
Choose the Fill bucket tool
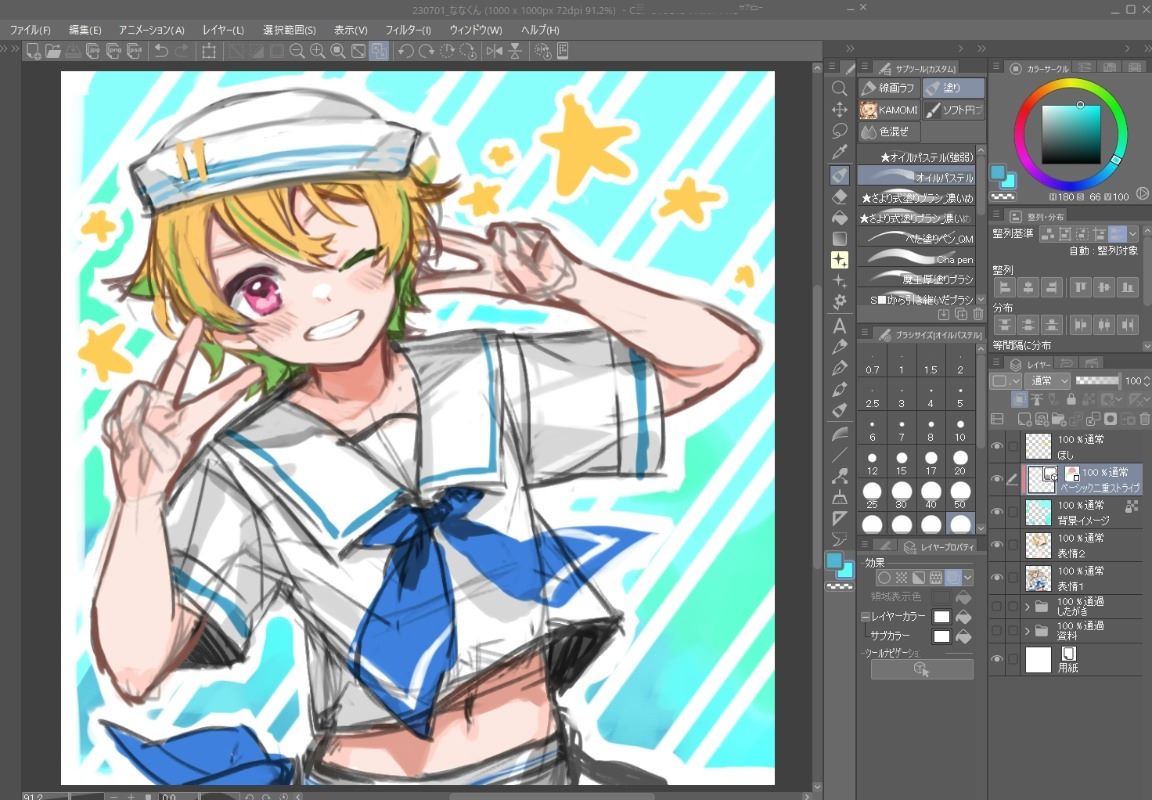(x=840, y=217)
